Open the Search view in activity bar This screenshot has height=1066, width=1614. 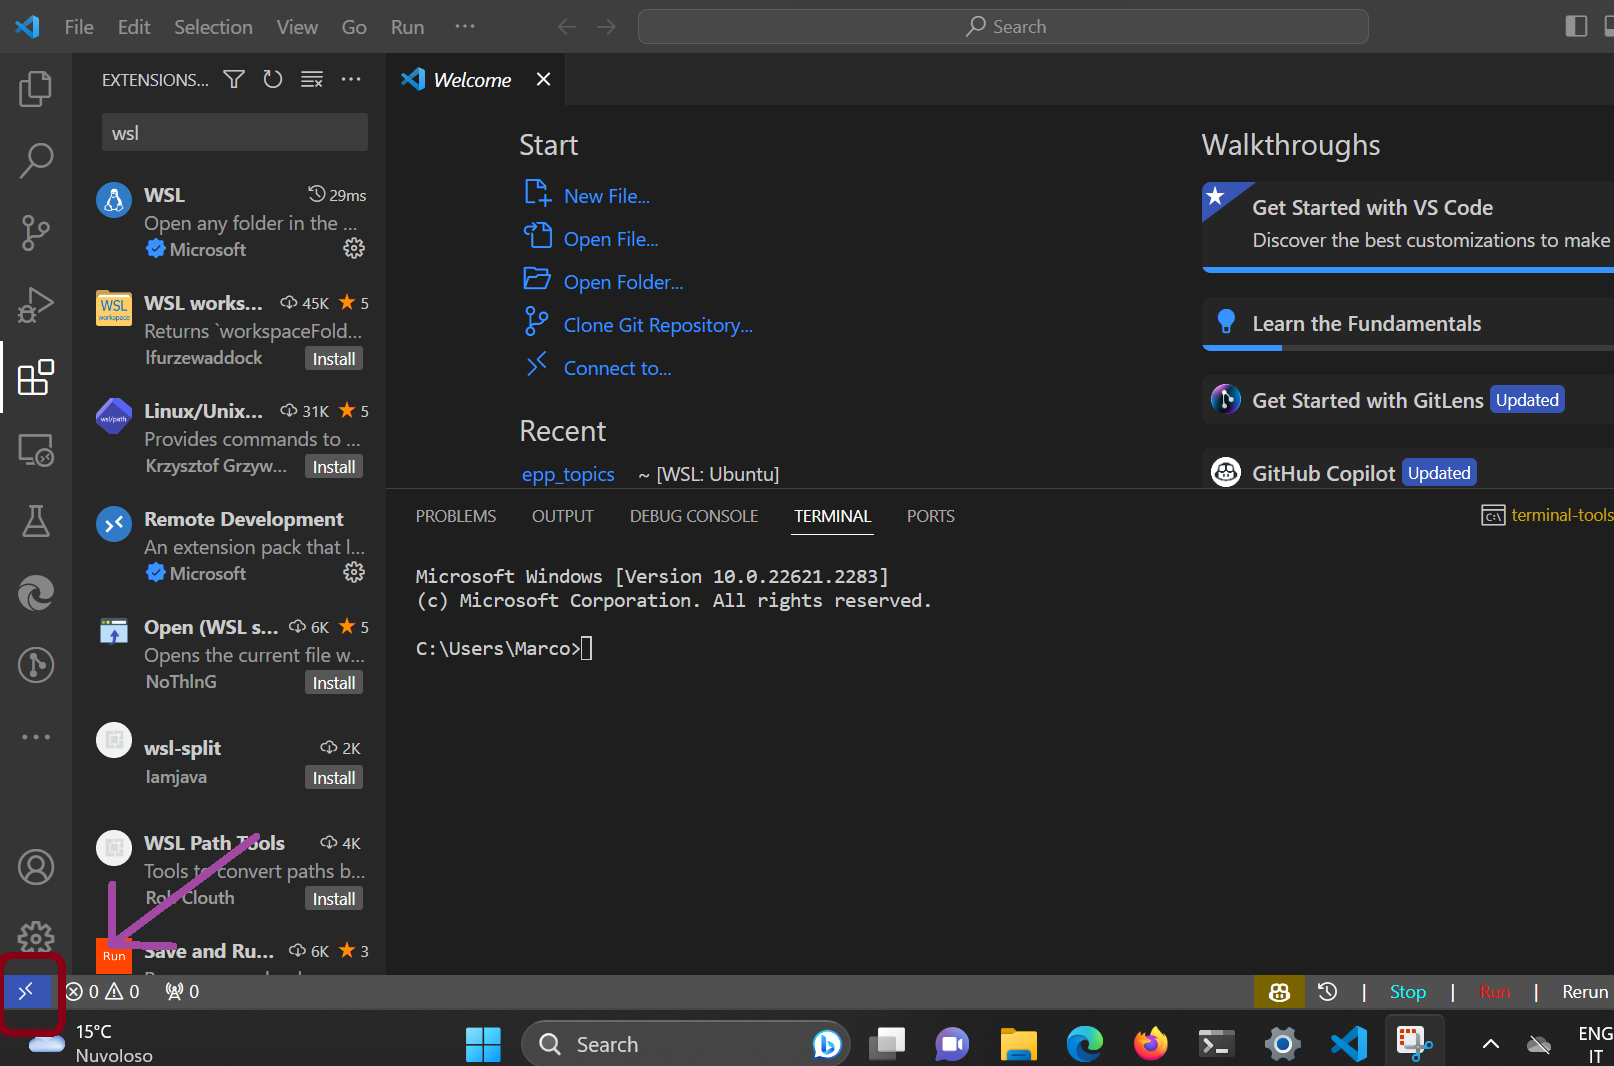coord(36,160)
